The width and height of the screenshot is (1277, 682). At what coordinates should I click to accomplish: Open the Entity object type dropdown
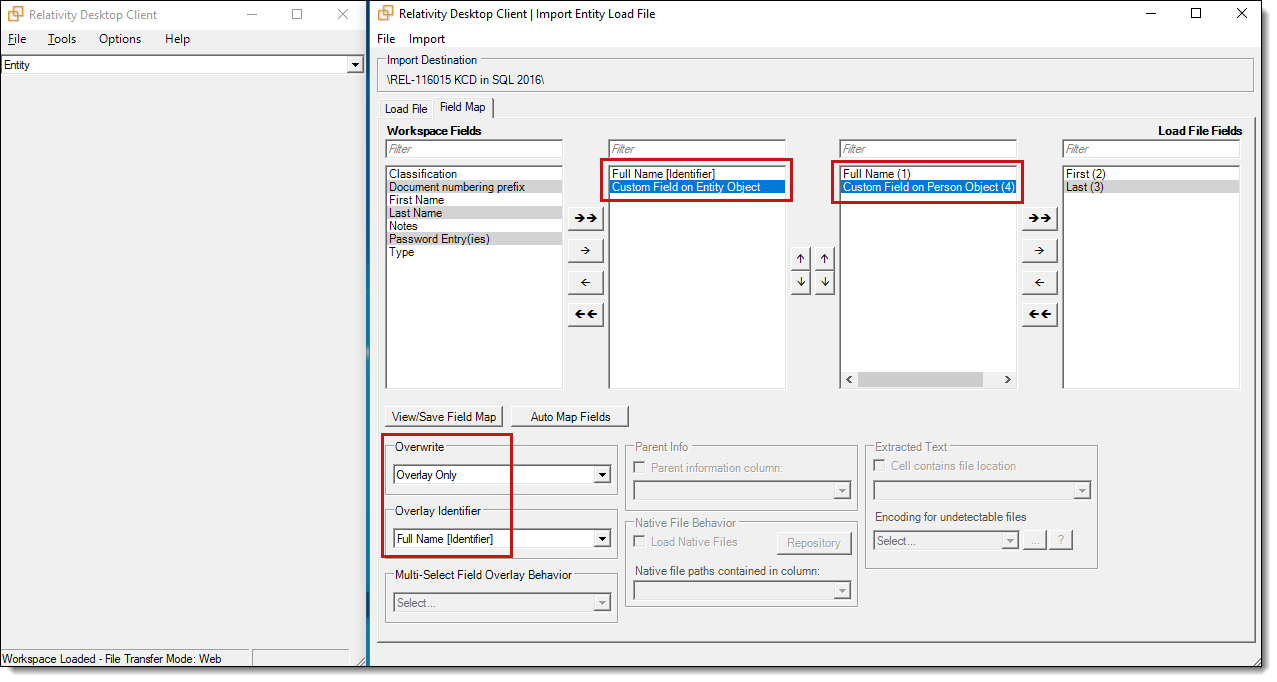tap(354, 65)
